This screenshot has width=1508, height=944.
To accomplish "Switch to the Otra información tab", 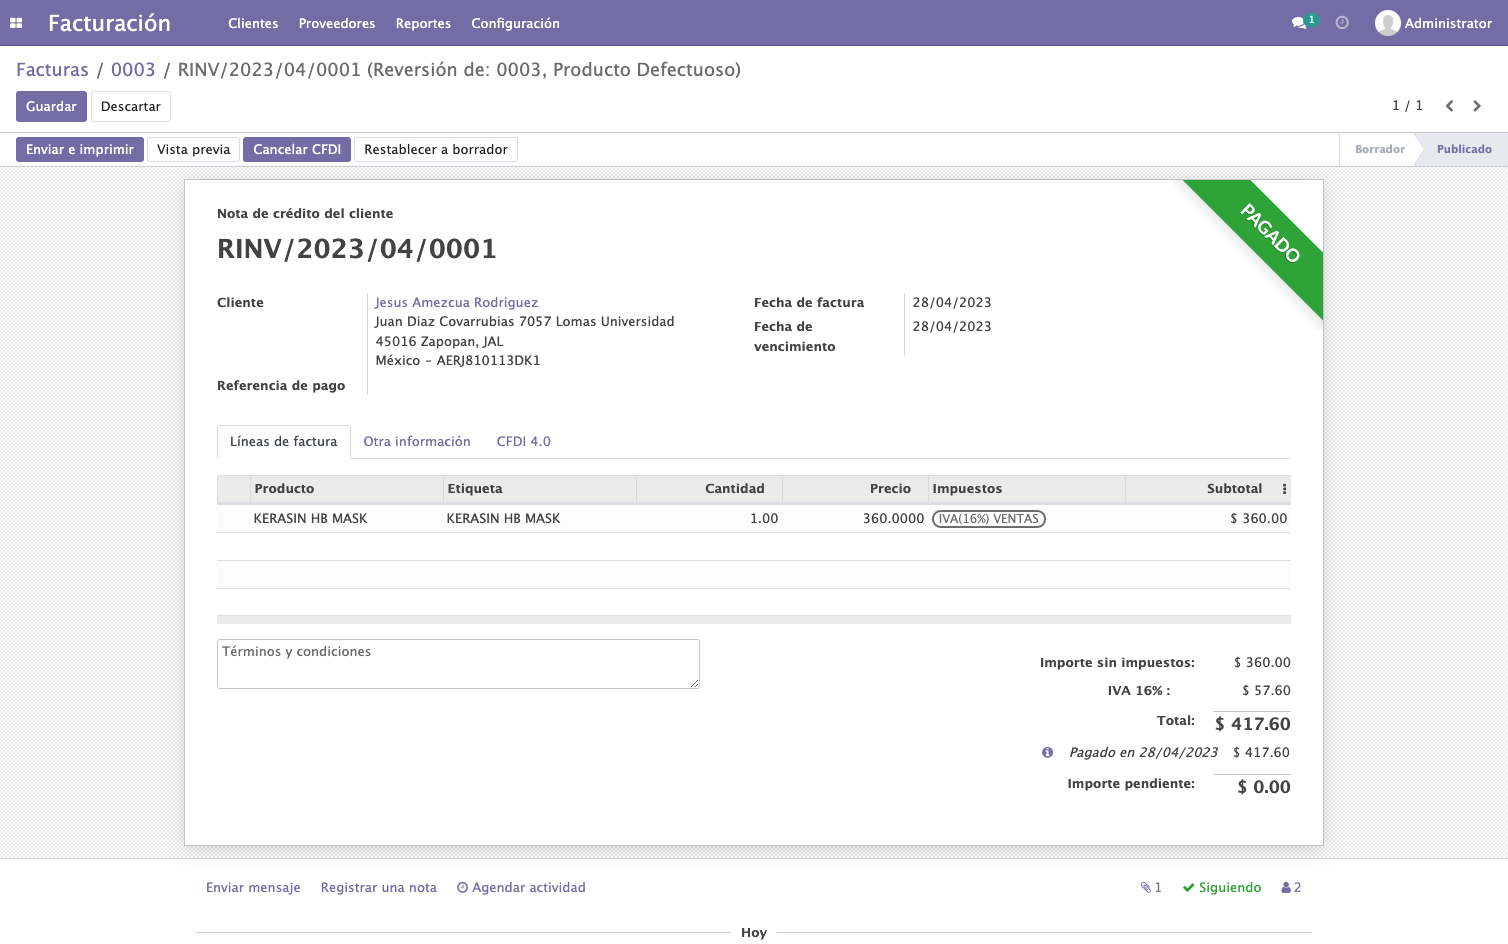I will (x=417, y=442).
